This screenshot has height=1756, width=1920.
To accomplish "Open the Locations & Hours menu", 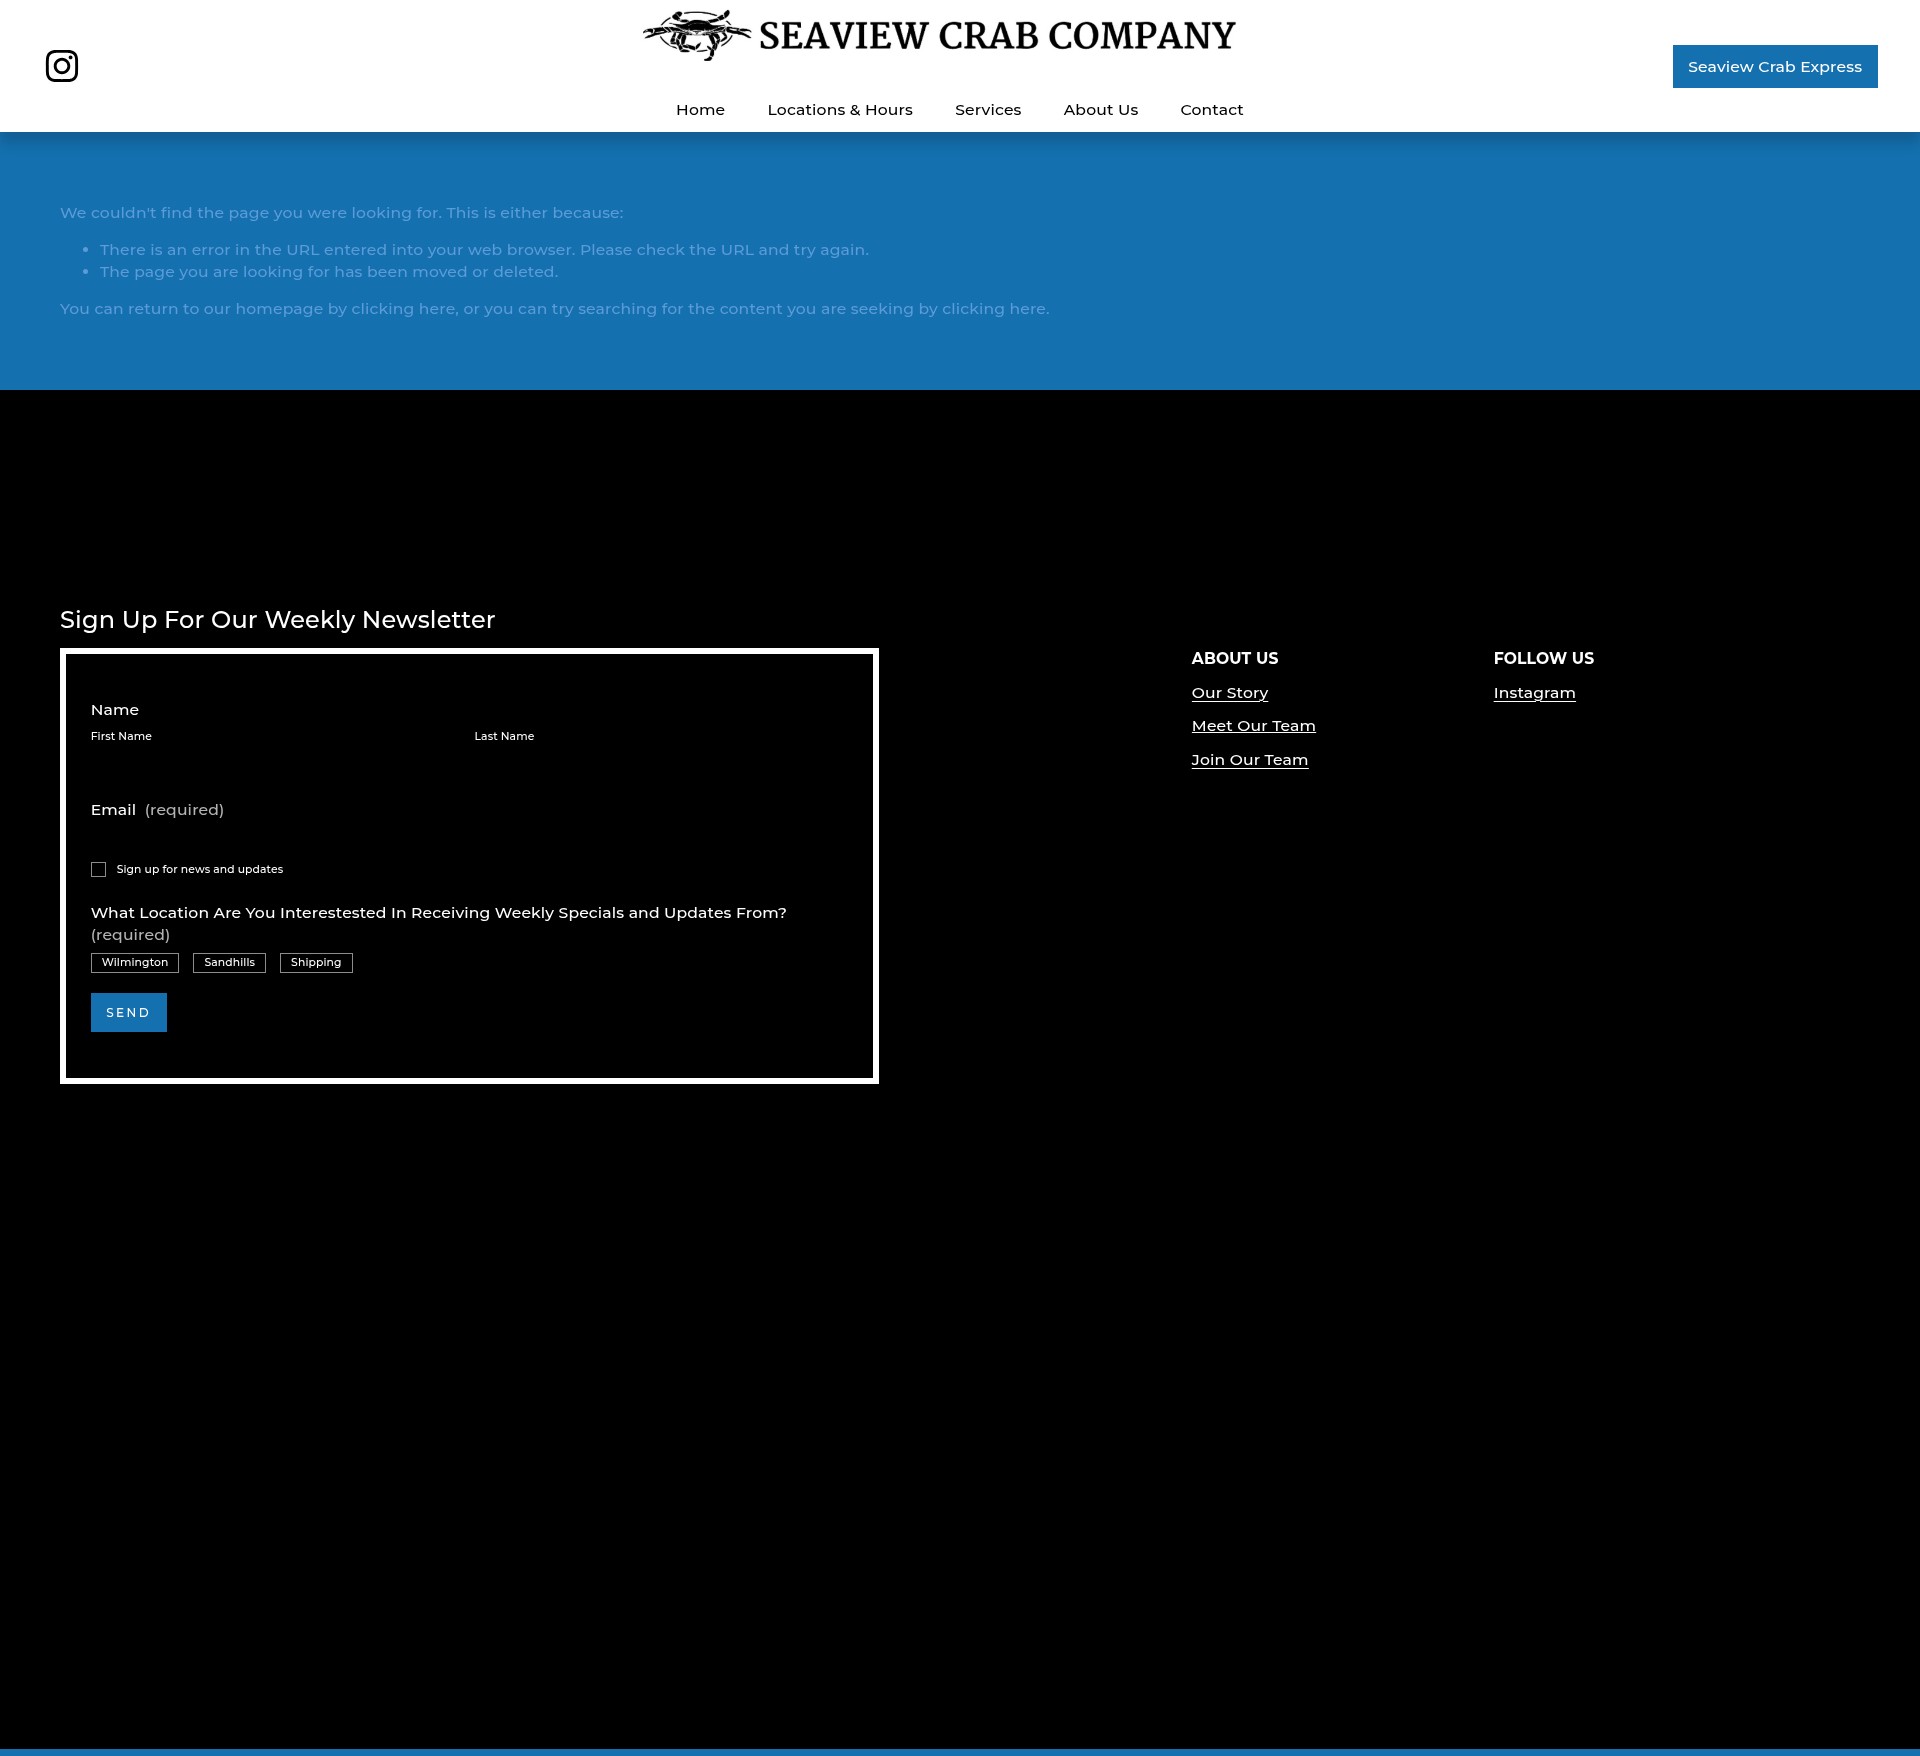I will coord(840,110).
